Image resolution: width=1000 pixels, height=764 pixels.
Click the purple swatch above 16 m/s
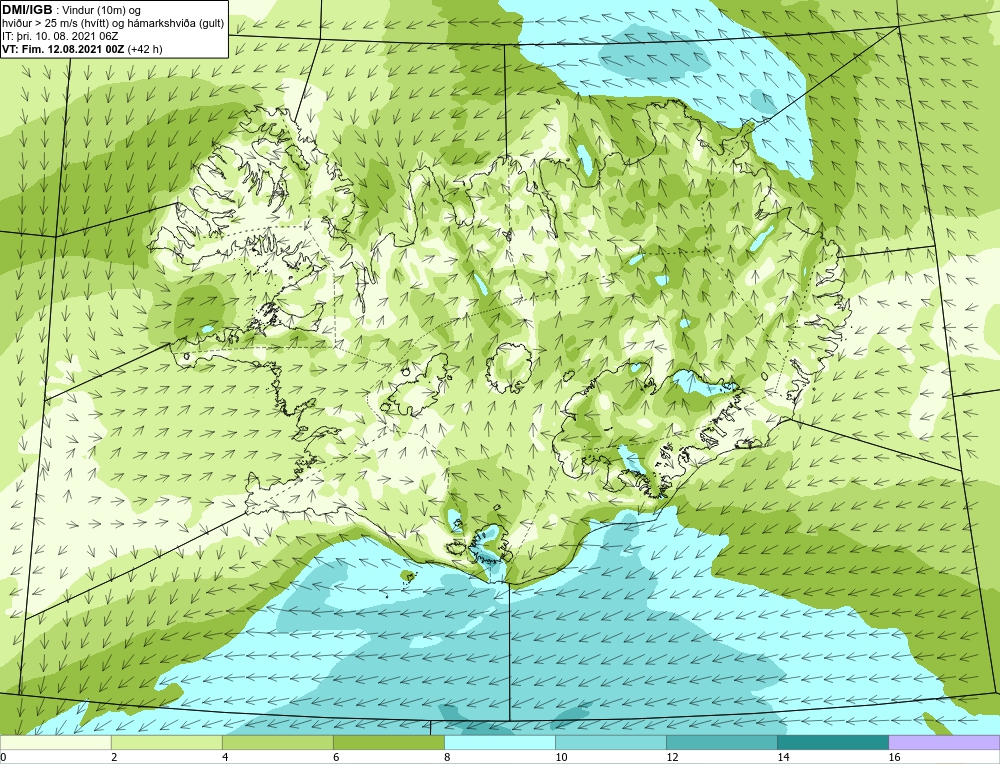click(944, 742)
